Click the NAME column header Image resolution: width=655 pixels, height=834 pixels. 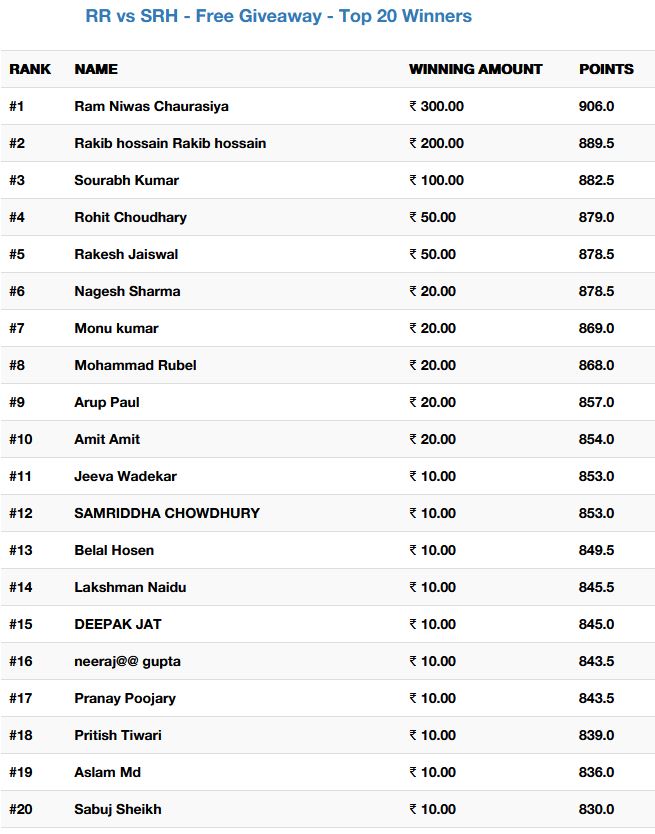[96, 69]
